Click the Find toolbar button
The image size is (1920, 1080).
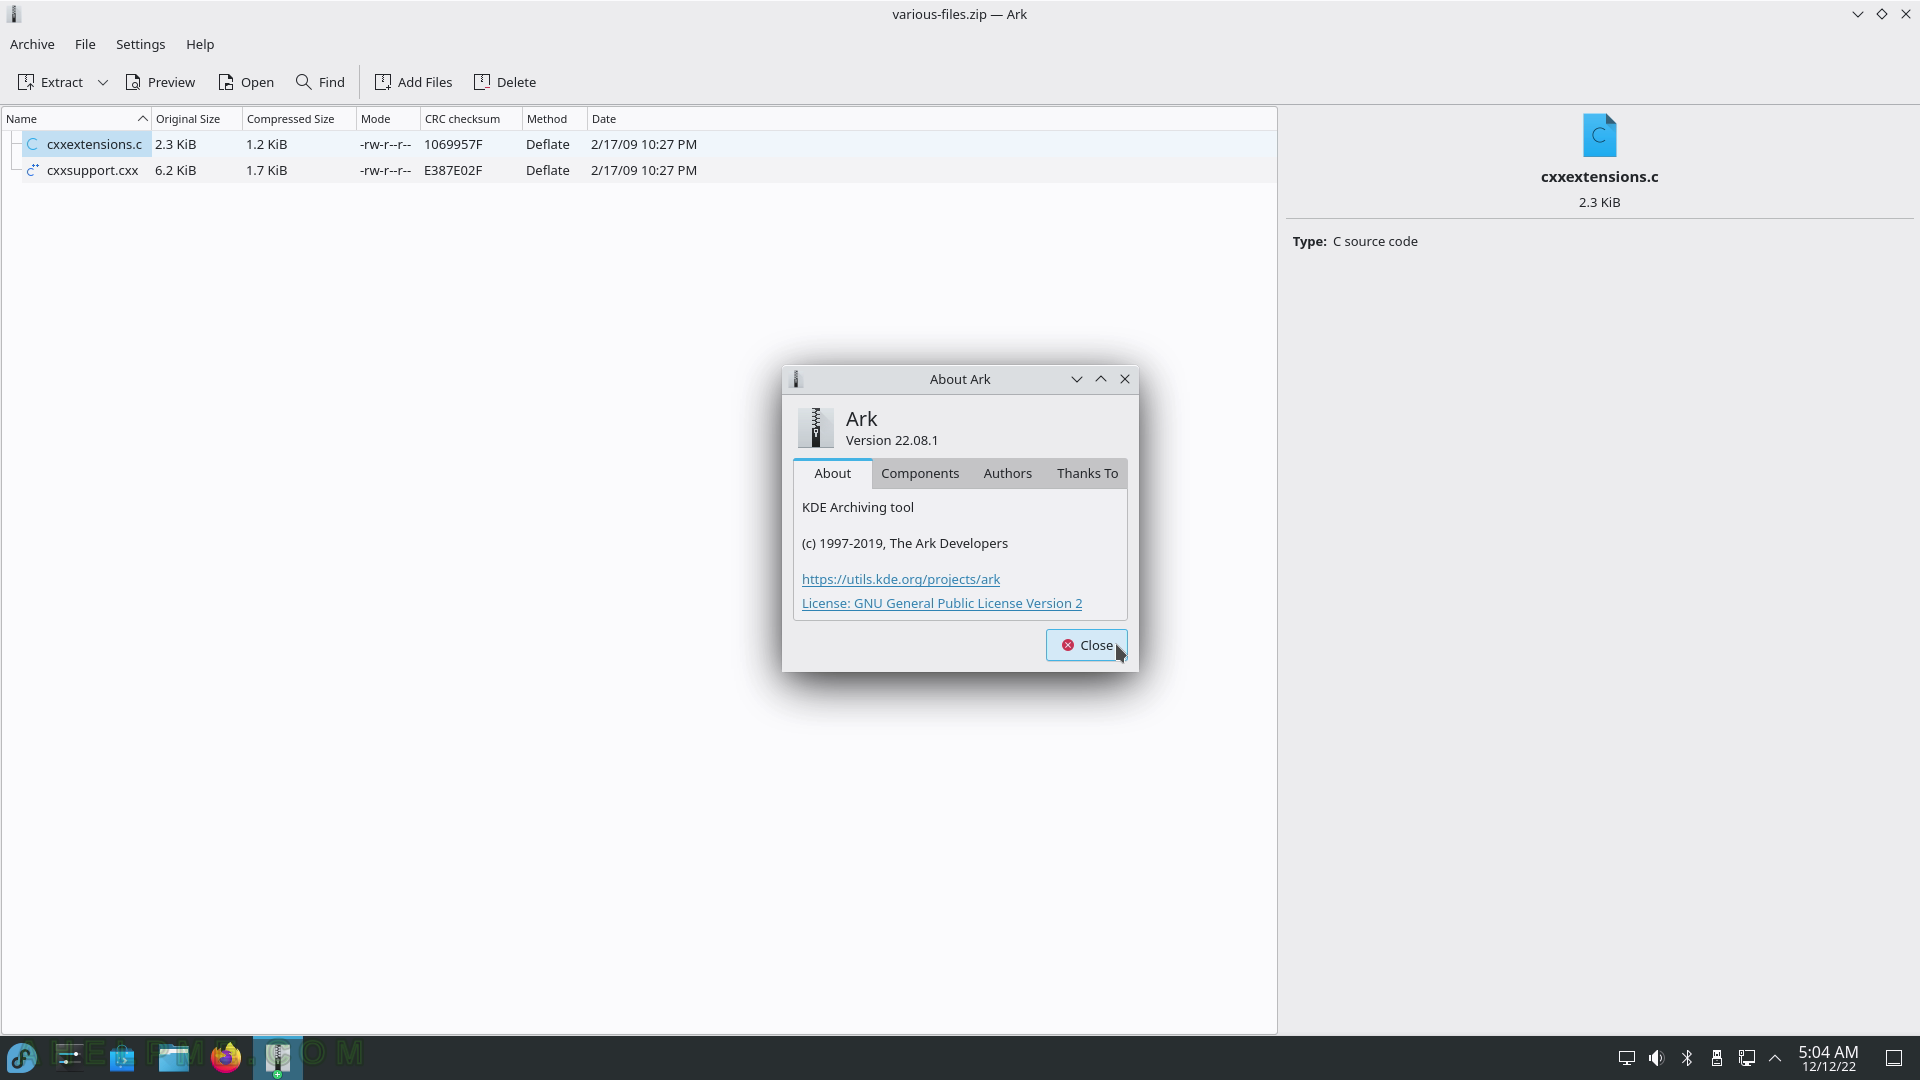click(320, 82)
